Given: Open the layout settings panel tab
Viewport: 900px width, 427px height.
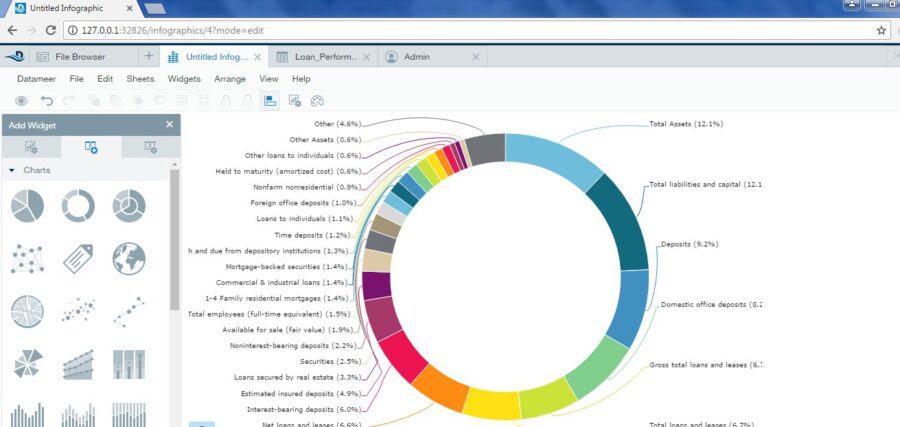Looking at the screenshot, I should tap(151, 147).
